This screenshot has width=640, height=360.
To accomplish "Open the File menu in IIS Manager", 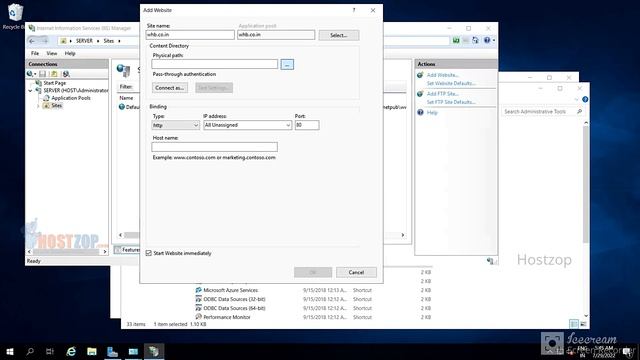I will coord(35,53).
